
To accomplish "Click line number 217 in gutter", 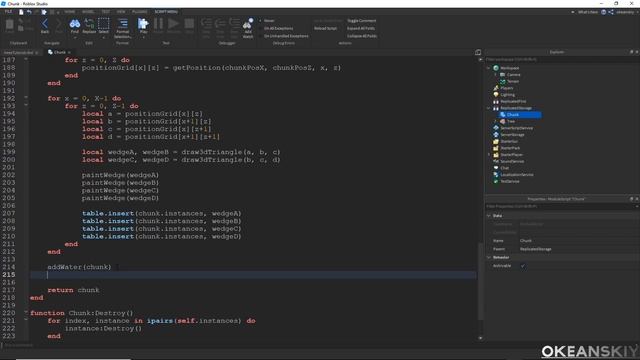I will 9,290.
